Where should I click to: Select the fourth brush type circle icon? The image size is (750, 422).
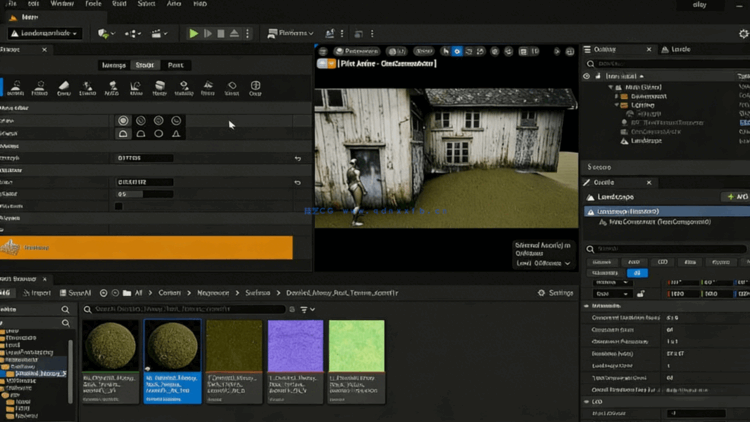pos(176,121)
